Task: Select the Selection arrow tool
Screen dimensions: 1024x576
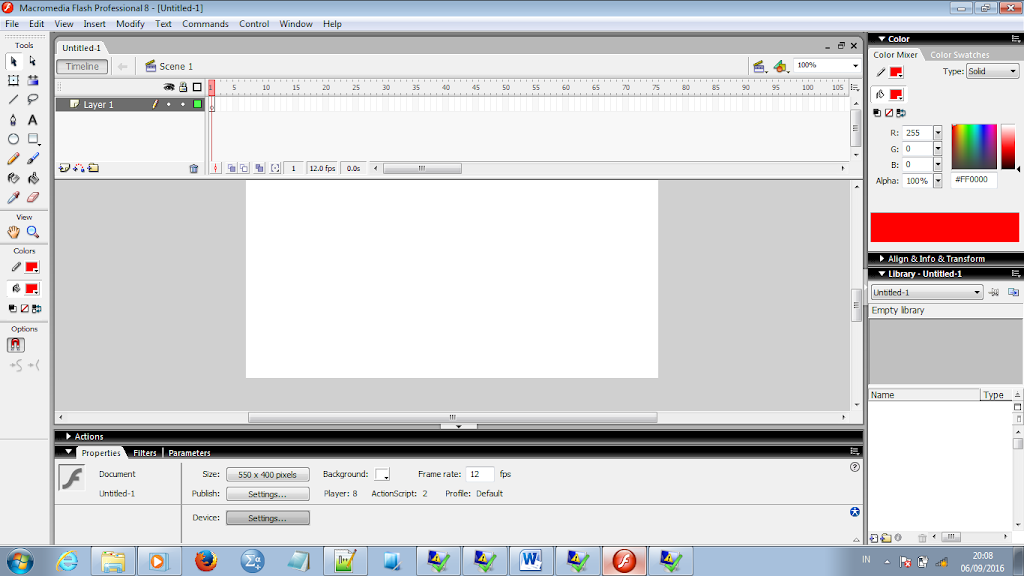Action: point(13,61)
